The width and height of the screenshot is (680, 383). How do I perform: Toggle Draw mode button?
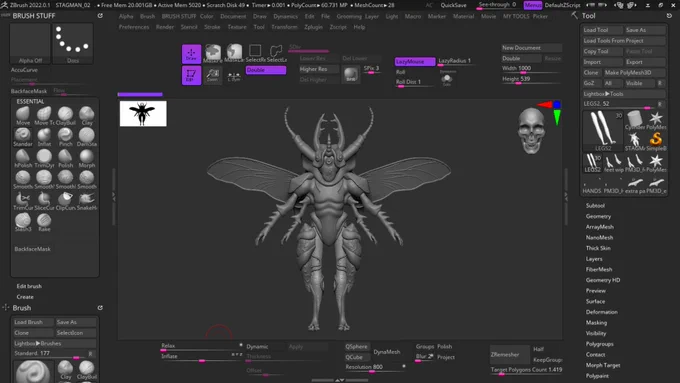tap(191, 54)
